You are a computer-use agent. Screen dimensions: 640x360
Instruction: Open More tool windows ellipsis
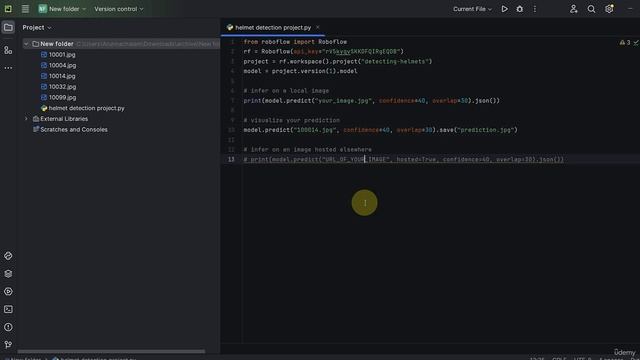(8, 68)
